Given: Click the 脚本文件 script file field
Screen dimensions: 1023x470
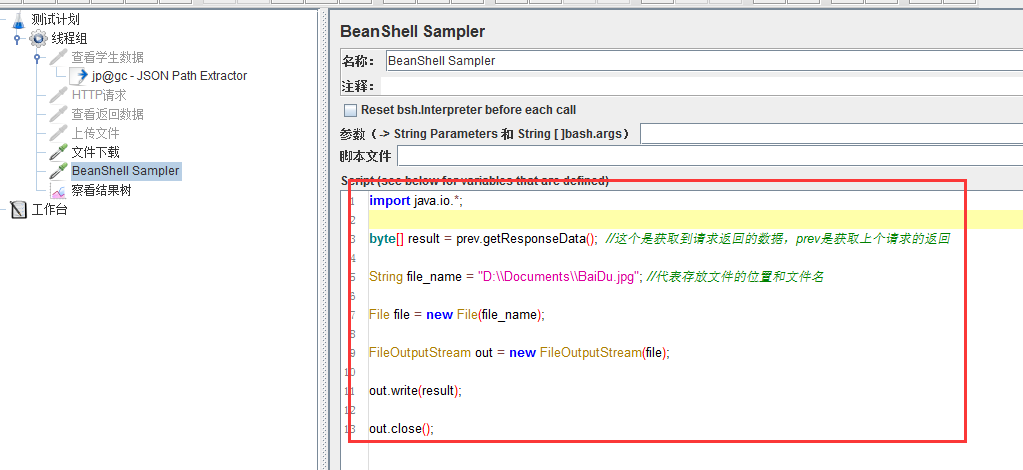Looking at the screenshot, I should (x=708, y=156).
